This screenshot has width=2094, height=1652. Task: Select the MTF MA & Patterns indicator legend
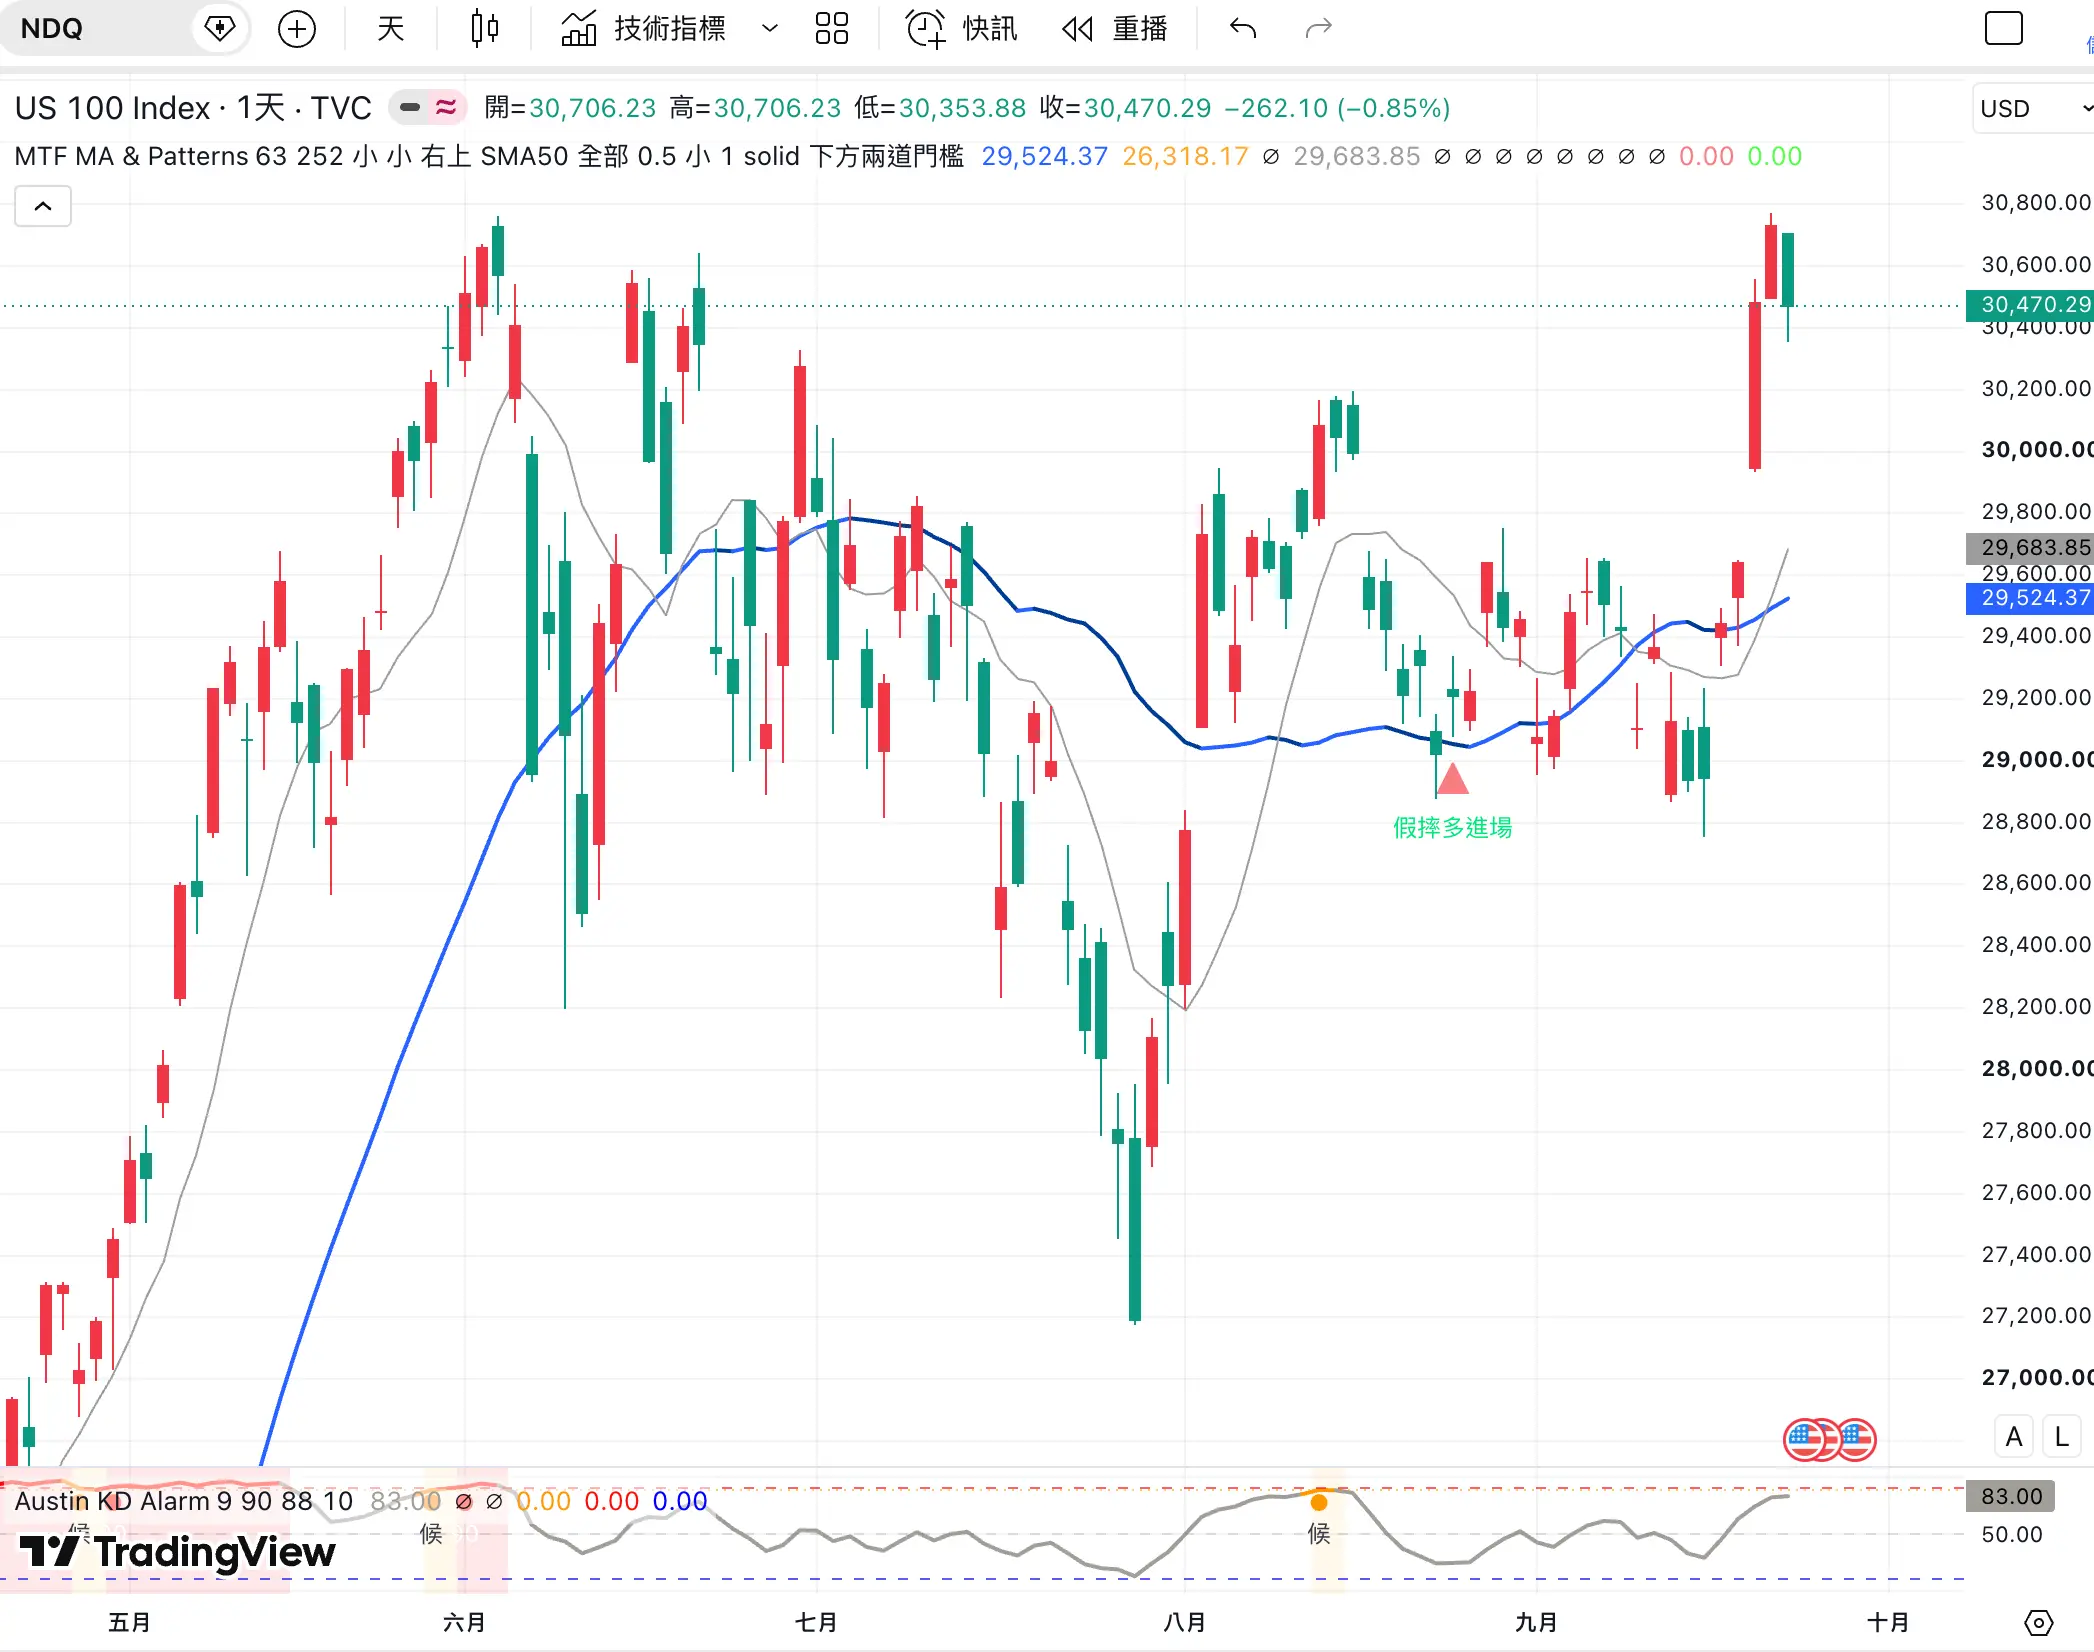coord(489,156)
